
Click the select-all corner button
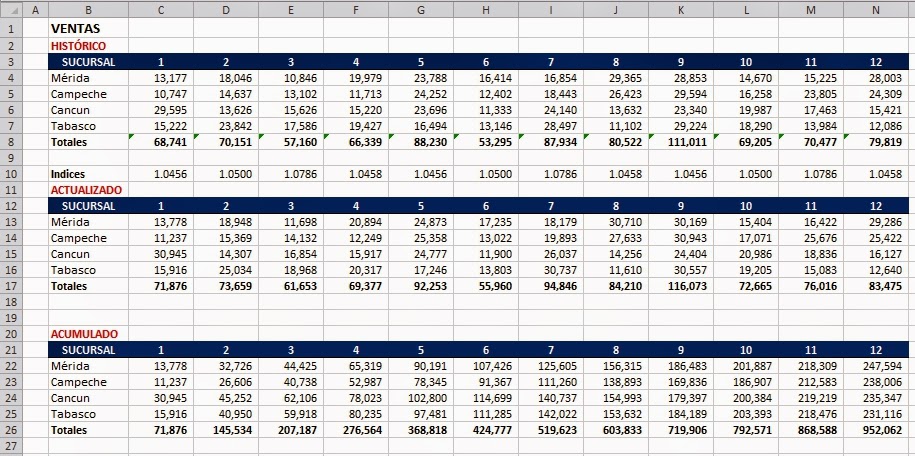[x=11, y=9]
